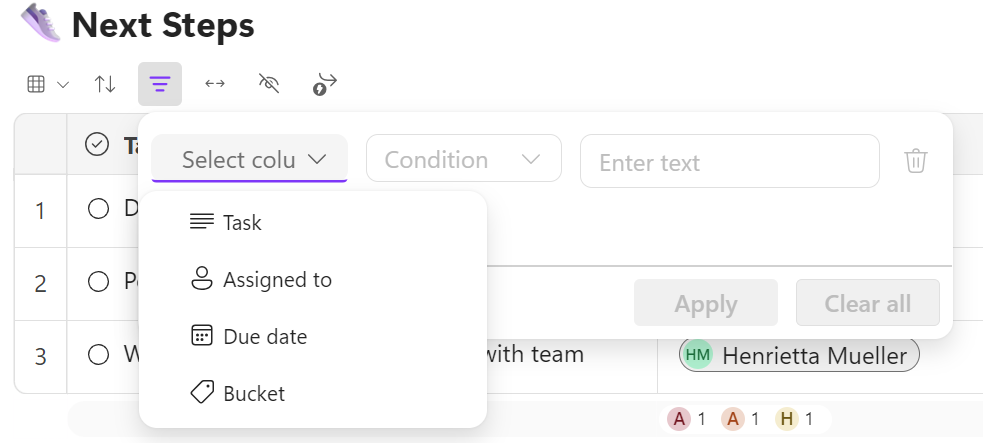Viewport: 983px width, 443px height.
Task: Click the Enter text filter field
Action: [729, 162]
